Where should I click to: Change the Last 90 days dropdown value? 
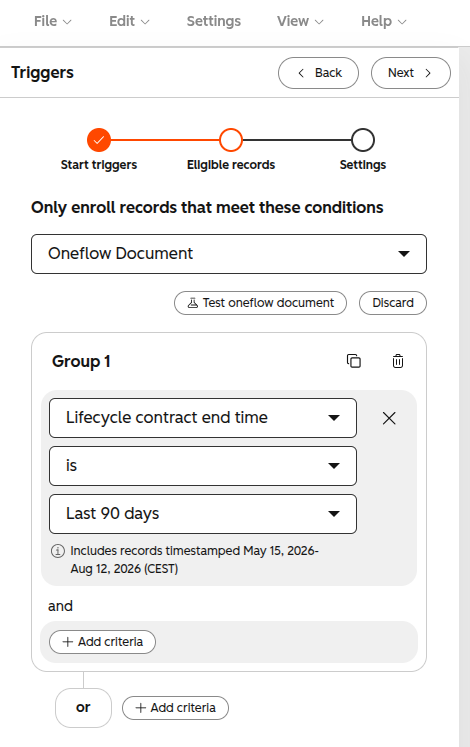click(x=203, y=514)
